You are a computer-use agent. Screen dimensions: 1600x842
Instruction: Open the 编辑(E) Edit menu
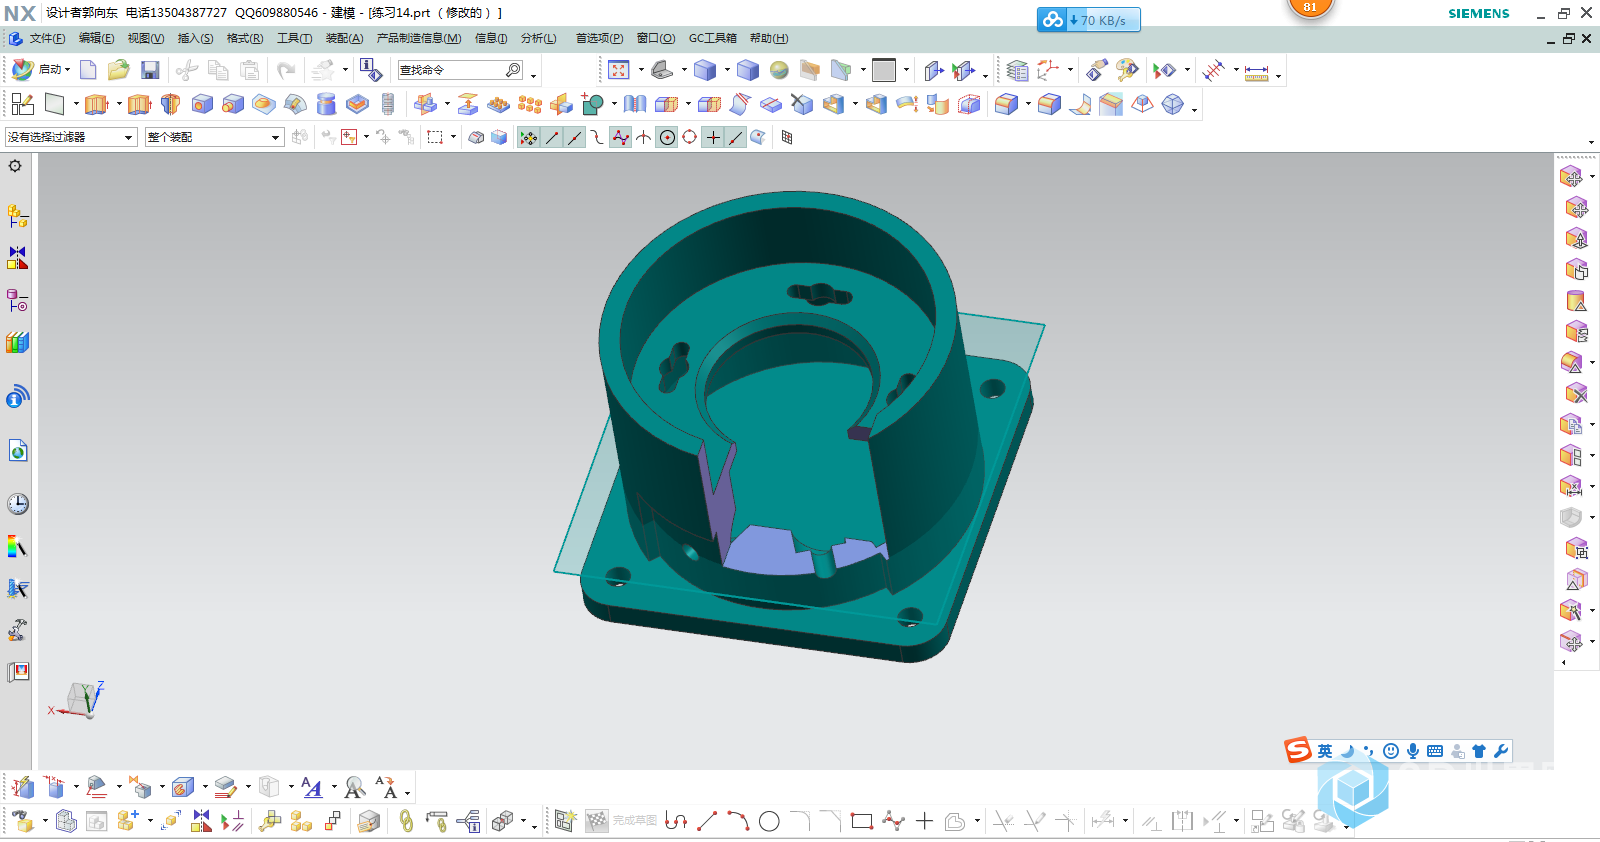click(96, 38)
